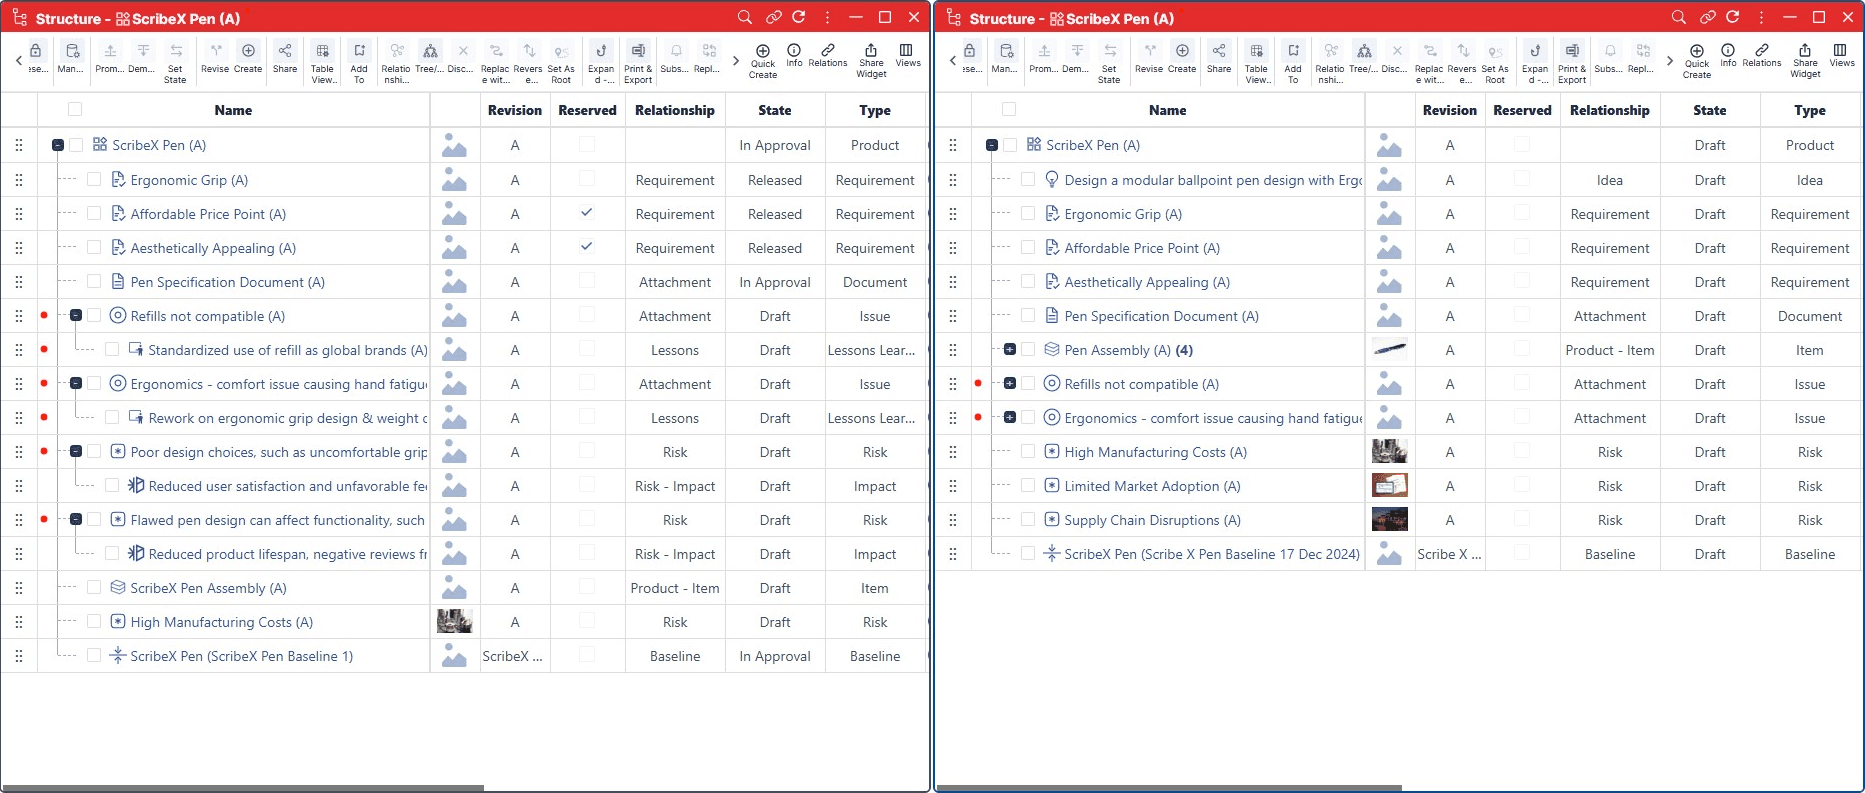Open three-dot menu in left window title bar

[827, 17]
